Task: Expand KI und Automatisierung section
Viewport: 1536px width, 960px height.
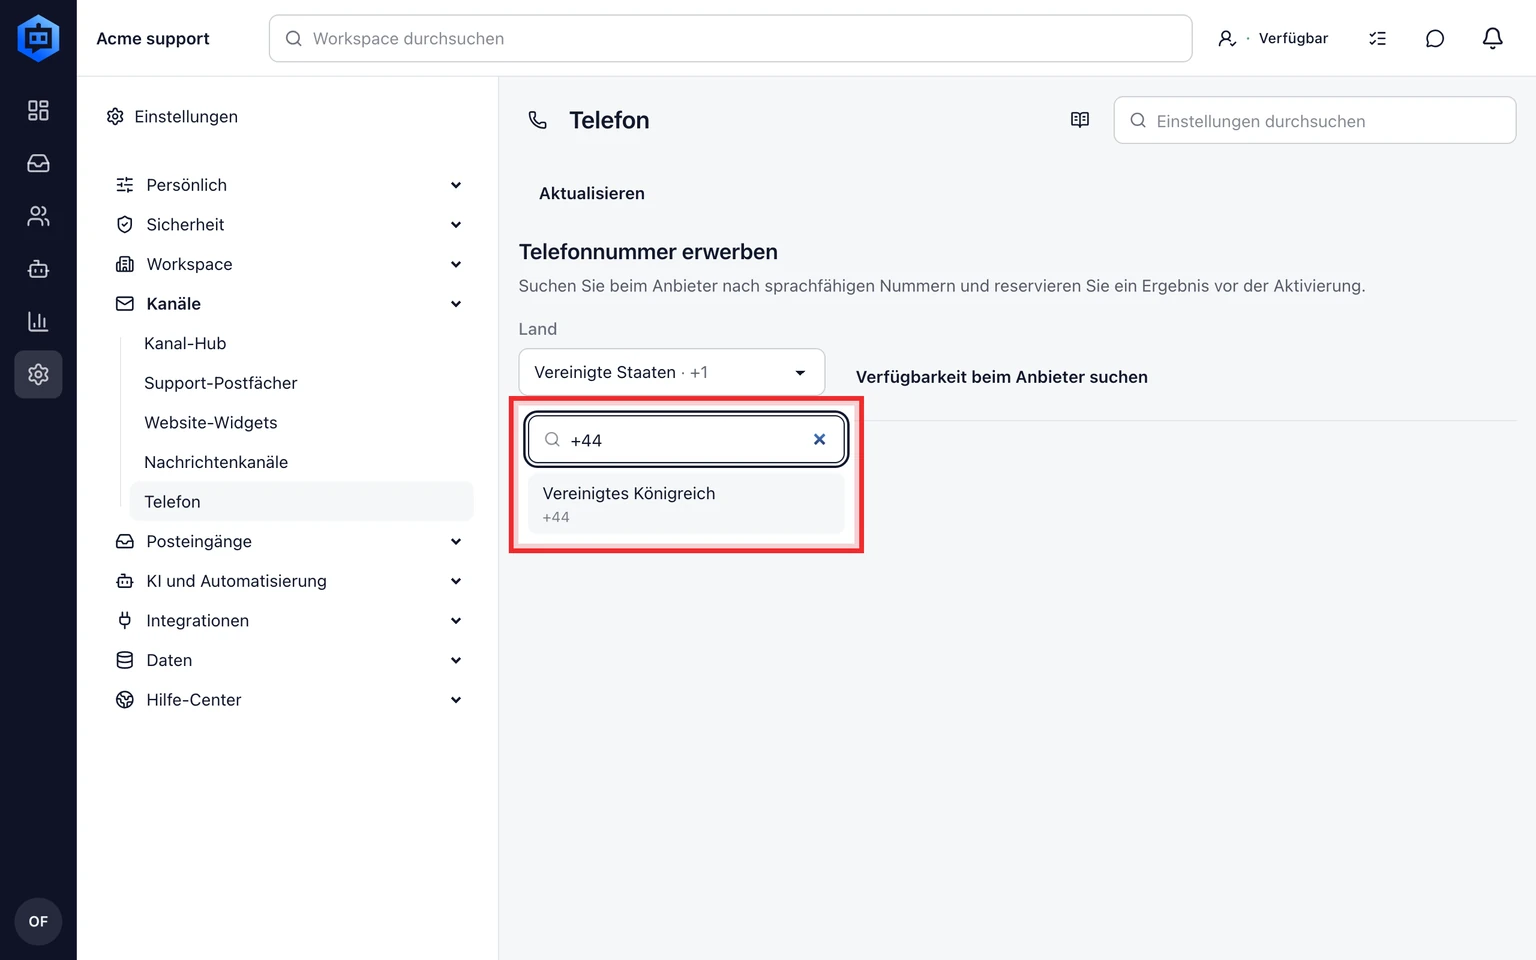Action: 290,581
